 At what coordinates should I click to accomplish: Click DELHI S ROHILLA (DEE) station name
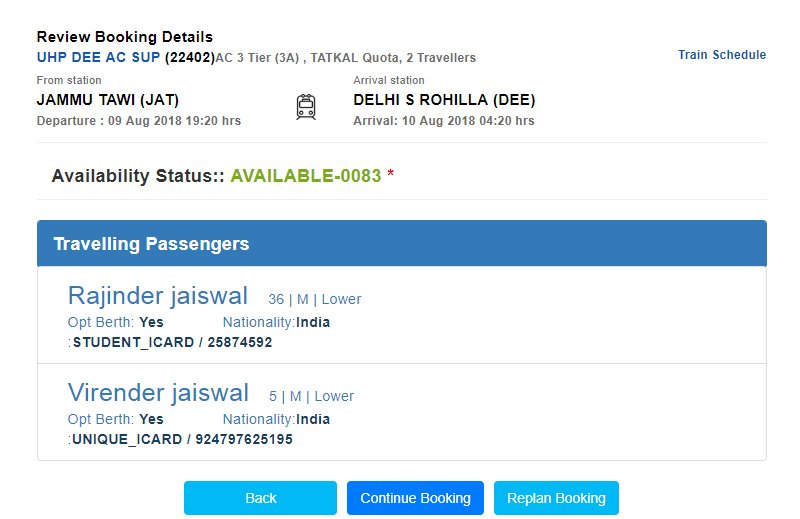coord(444,100)
